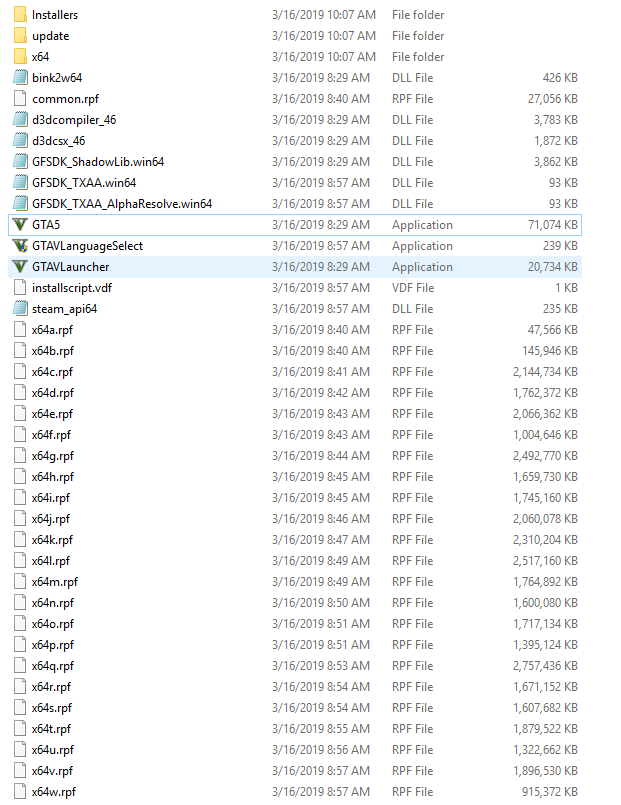Click the x64w.rpf file icon

click(x=20, y=792)
